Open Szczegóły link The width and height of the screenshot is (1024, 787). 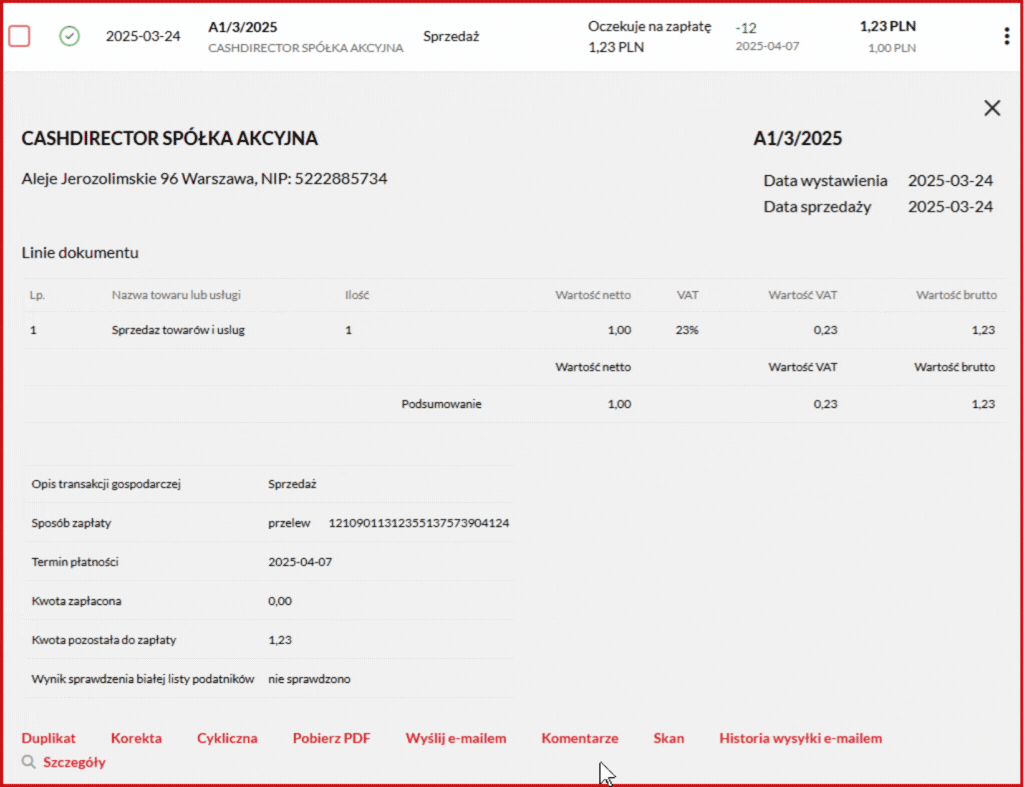pyautogui.click(x=74, y=762)
